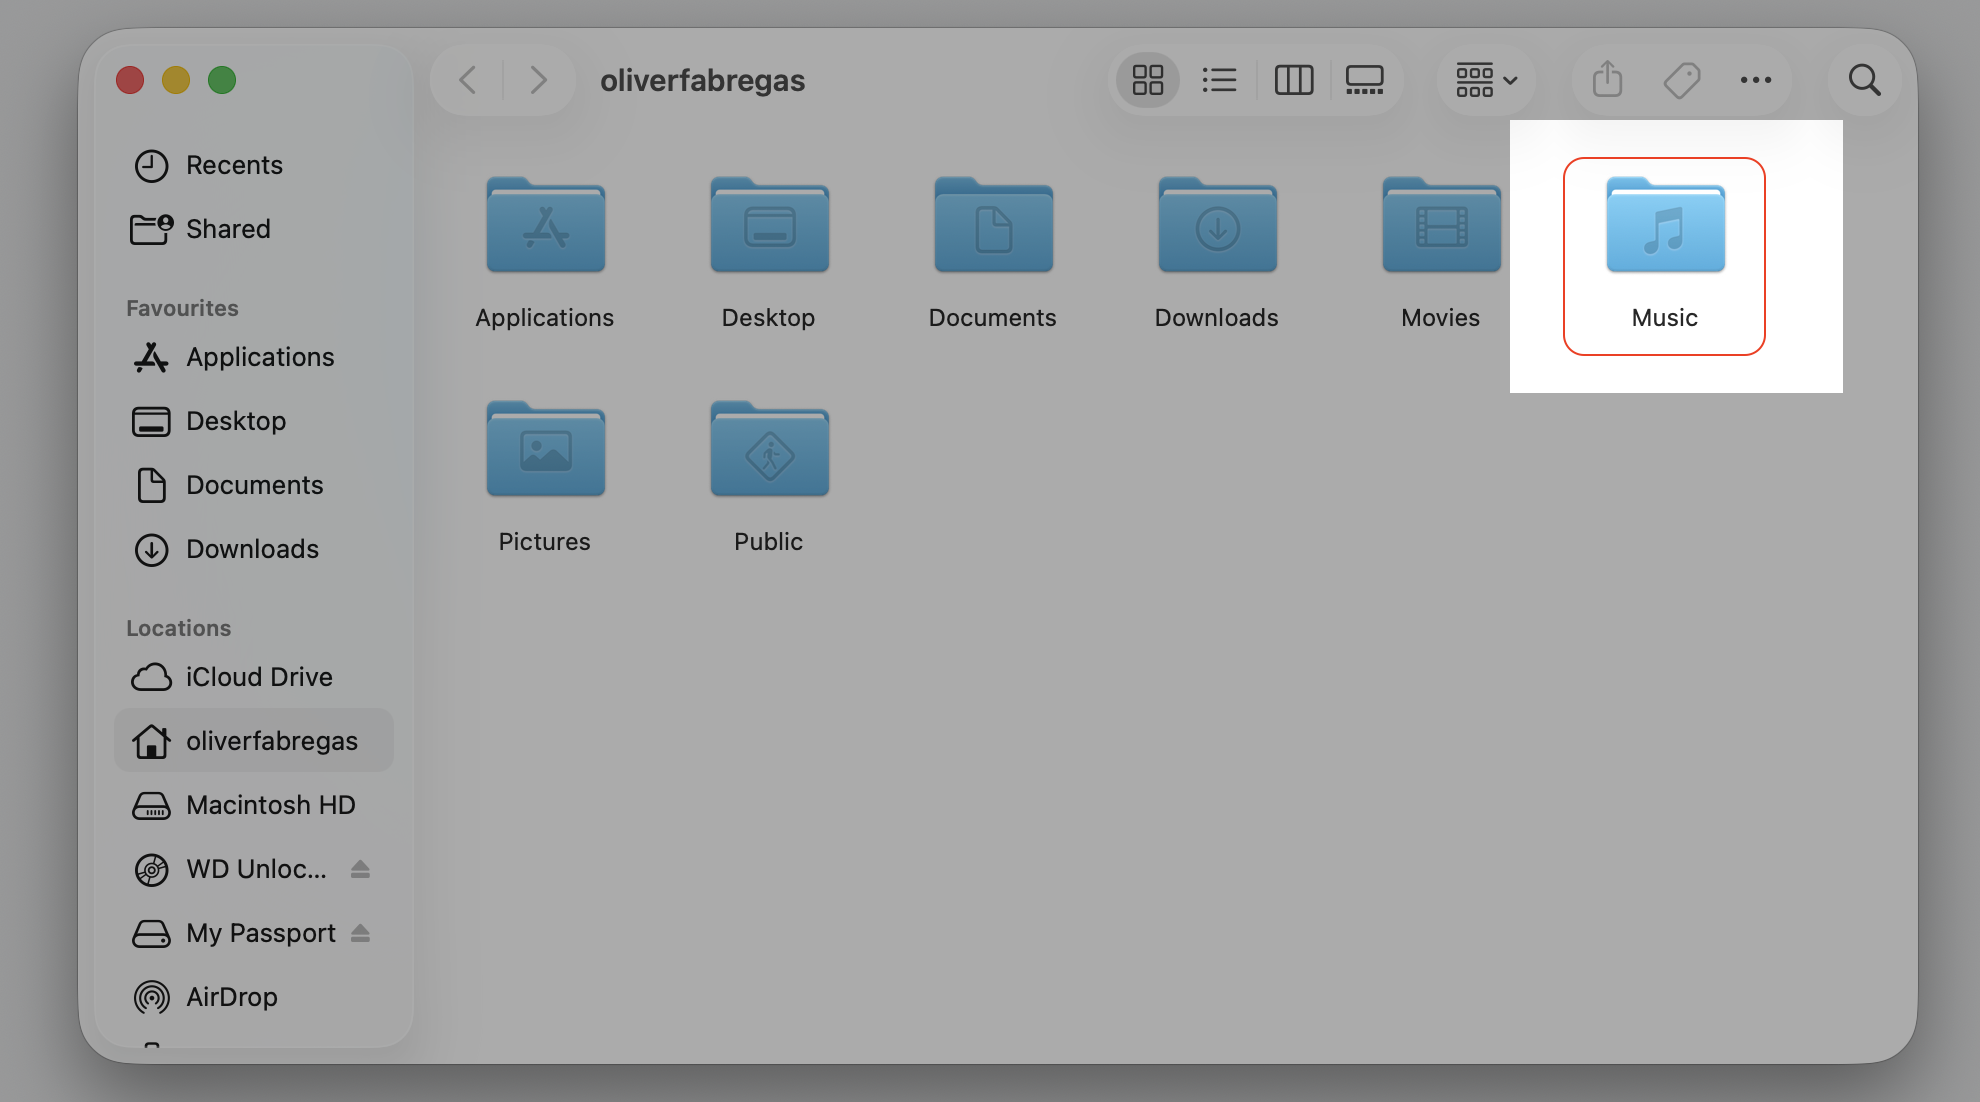Open the Group By dropdown

pos(1487,80)
